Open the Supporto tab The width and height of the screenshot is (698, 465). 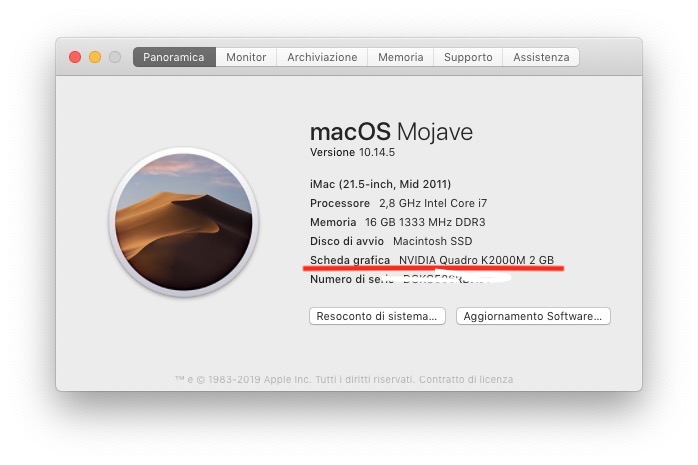(x=468, y=57)
